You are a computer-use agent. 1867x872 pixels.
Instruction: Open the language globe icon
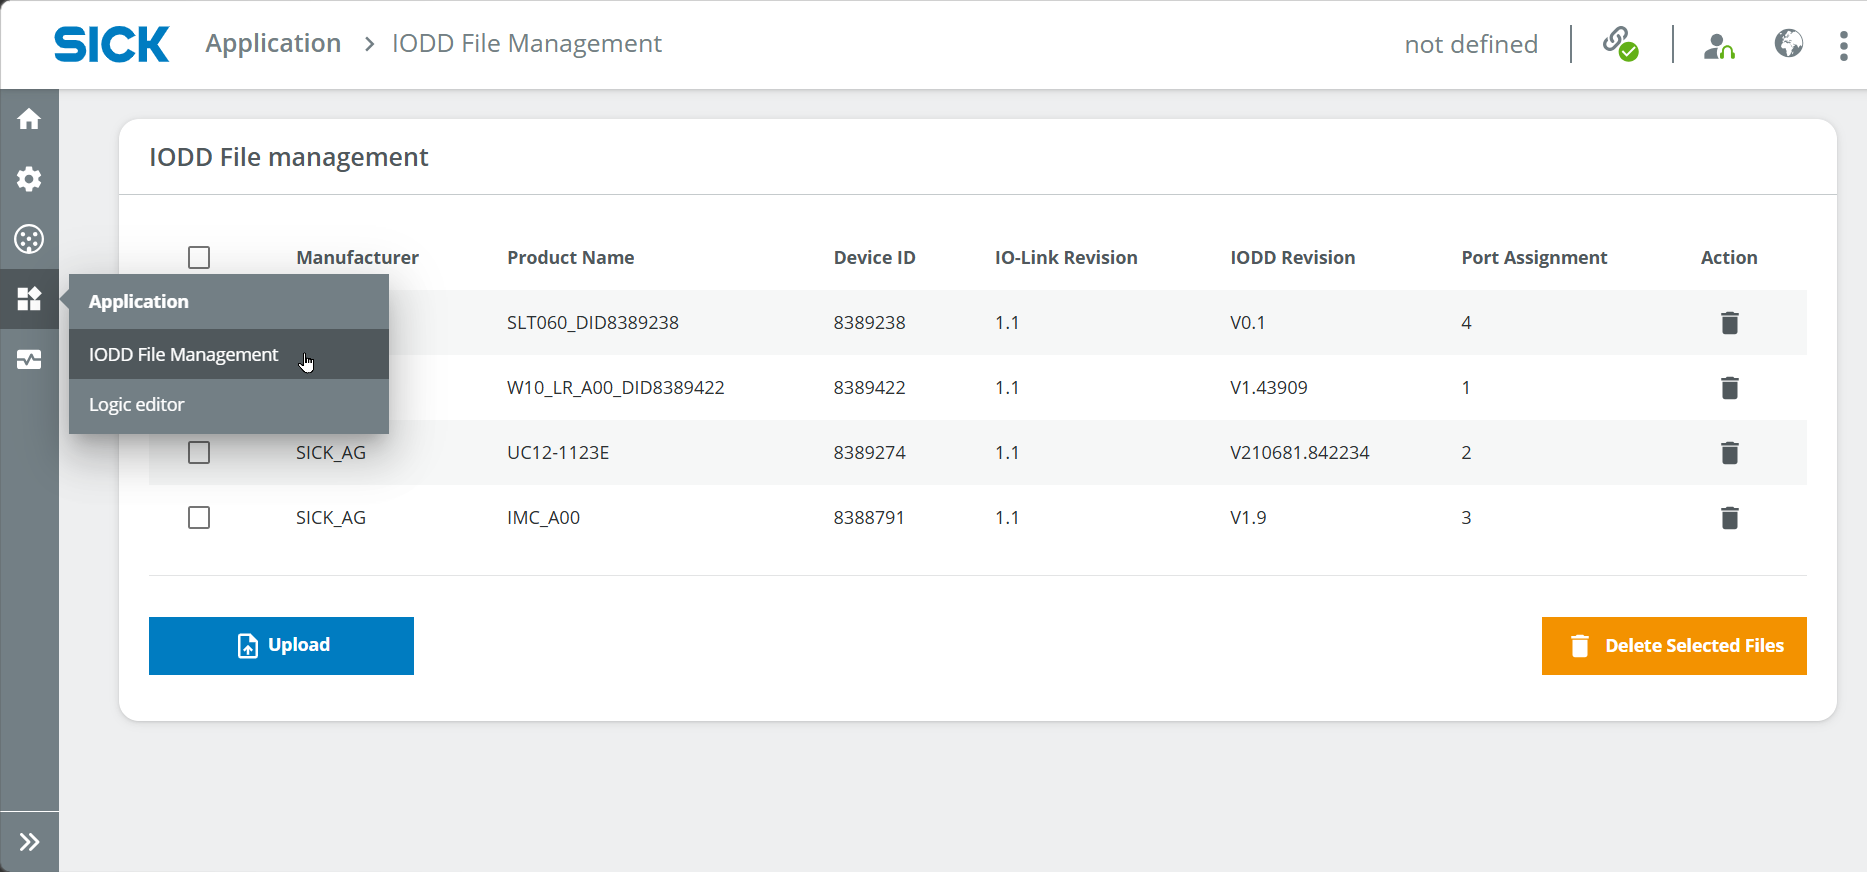pos(1789,43)
